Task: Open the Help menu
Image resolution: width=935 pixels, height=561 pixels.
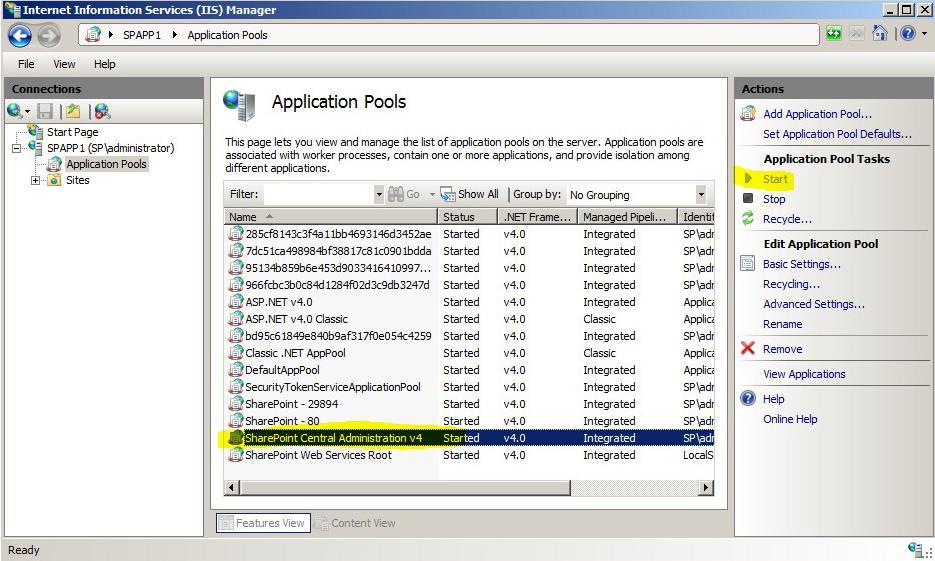Action: [x=104, y=64]
